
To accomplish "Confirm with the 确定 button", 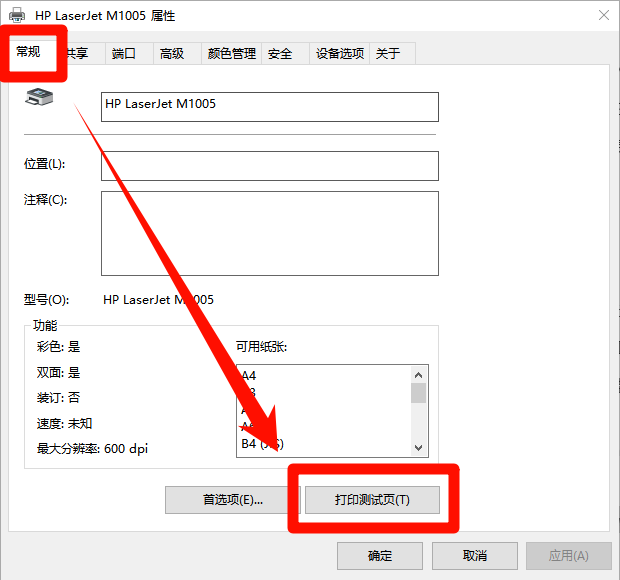I will point(380,556).
